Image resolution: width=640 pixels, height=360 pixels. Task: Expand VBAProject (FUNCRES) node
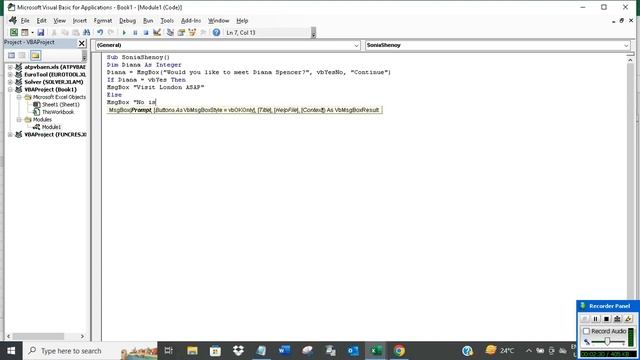(x=10, y=134)
